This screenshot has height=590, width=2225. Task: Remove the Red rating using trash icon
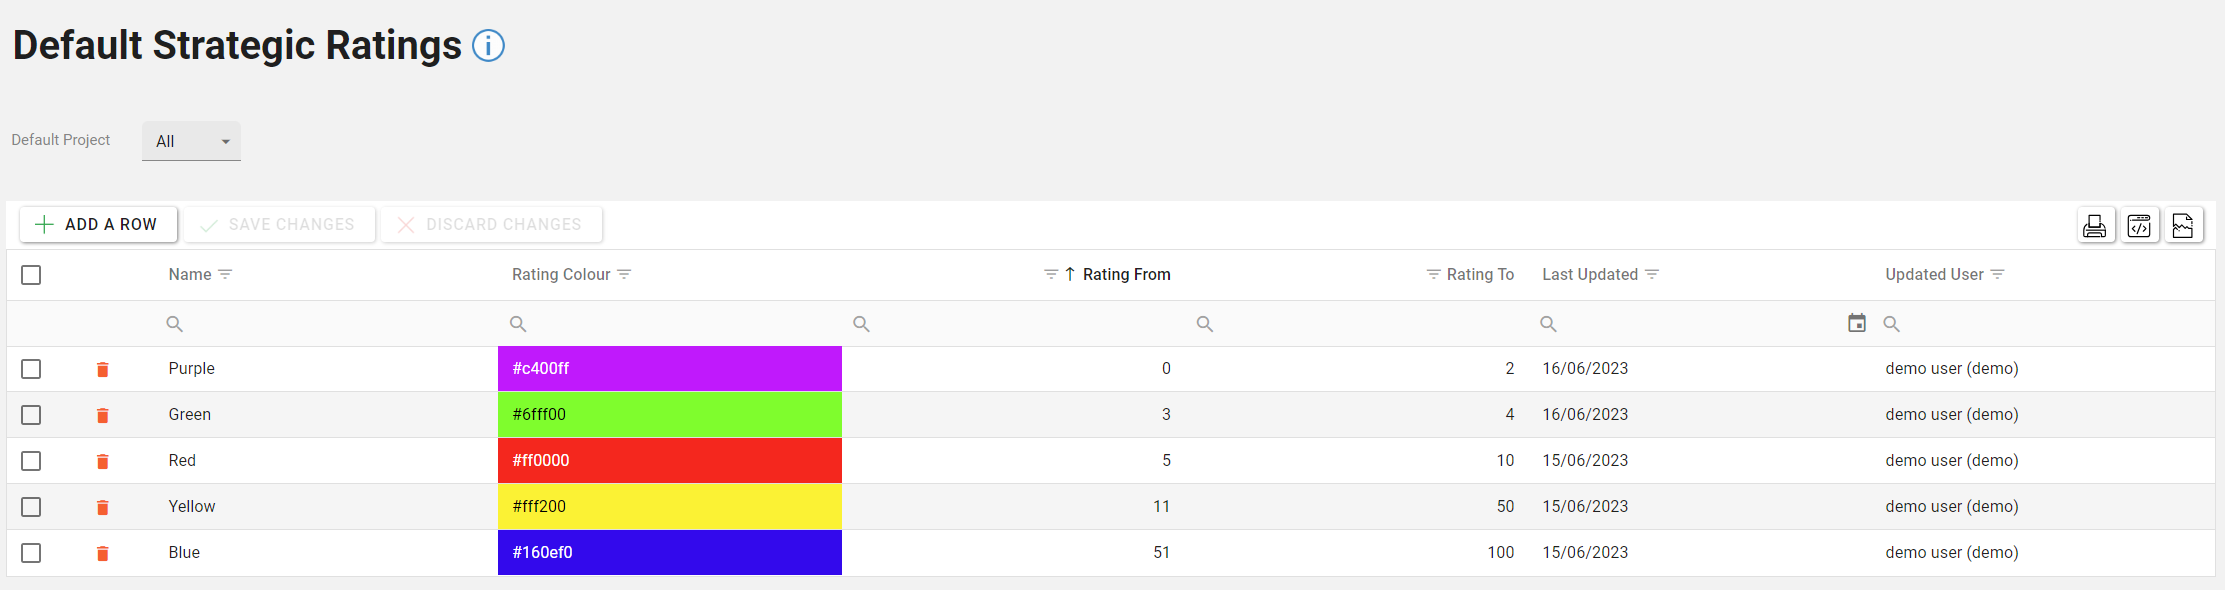102,462
